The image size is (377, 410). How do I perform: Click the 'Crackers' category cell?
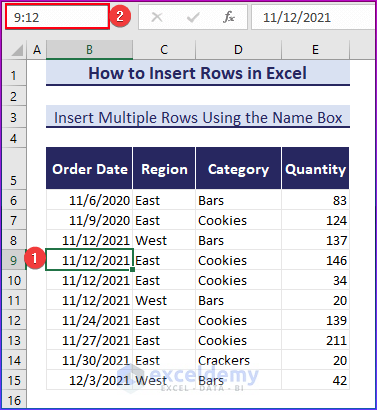238,360
